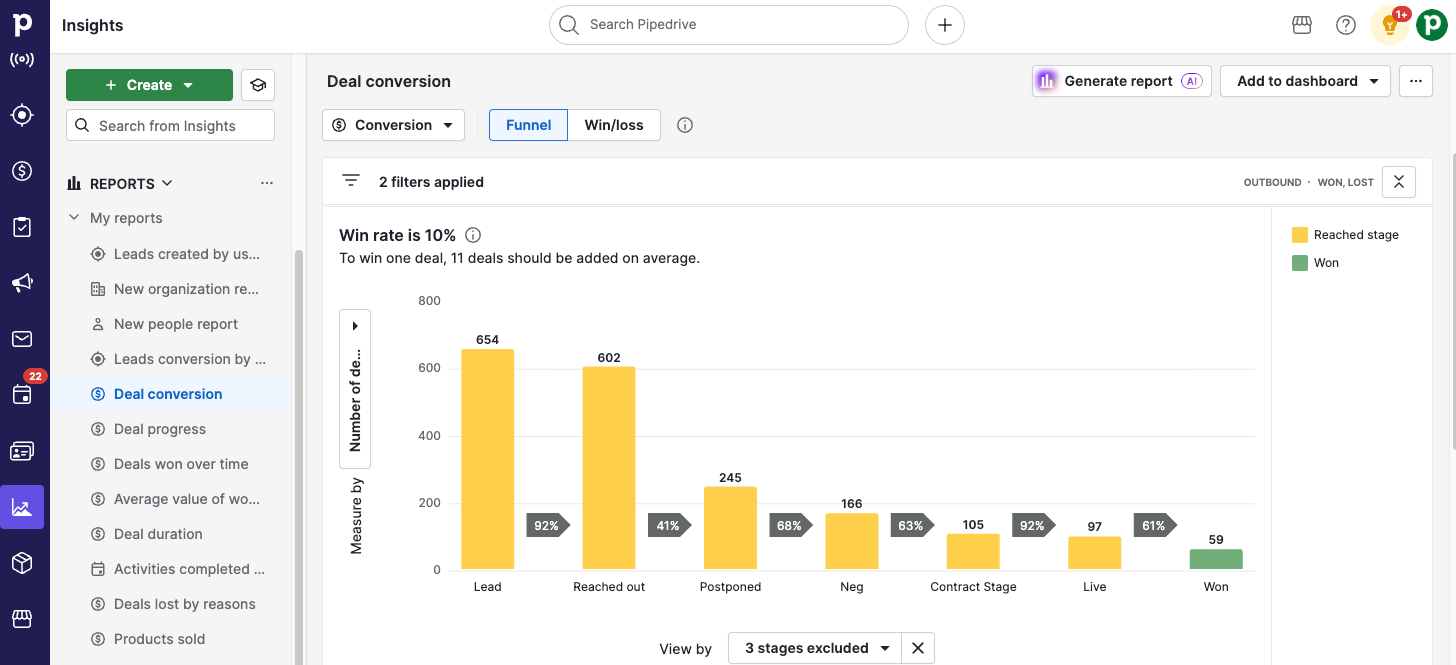Open the Conversion report type dropdown

click(x=393, y=125)
